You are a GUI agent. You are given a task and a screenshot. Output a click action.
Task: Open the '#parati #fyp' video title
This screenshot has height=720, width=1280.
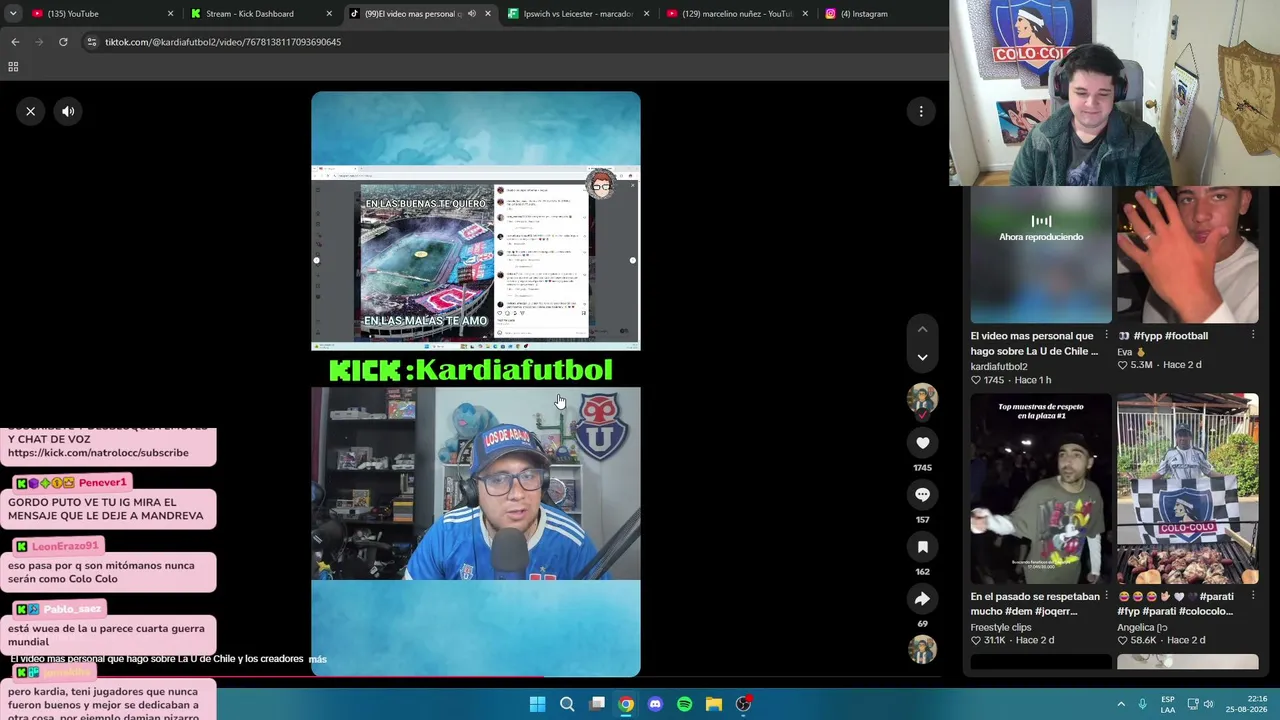pos(1176,604)
